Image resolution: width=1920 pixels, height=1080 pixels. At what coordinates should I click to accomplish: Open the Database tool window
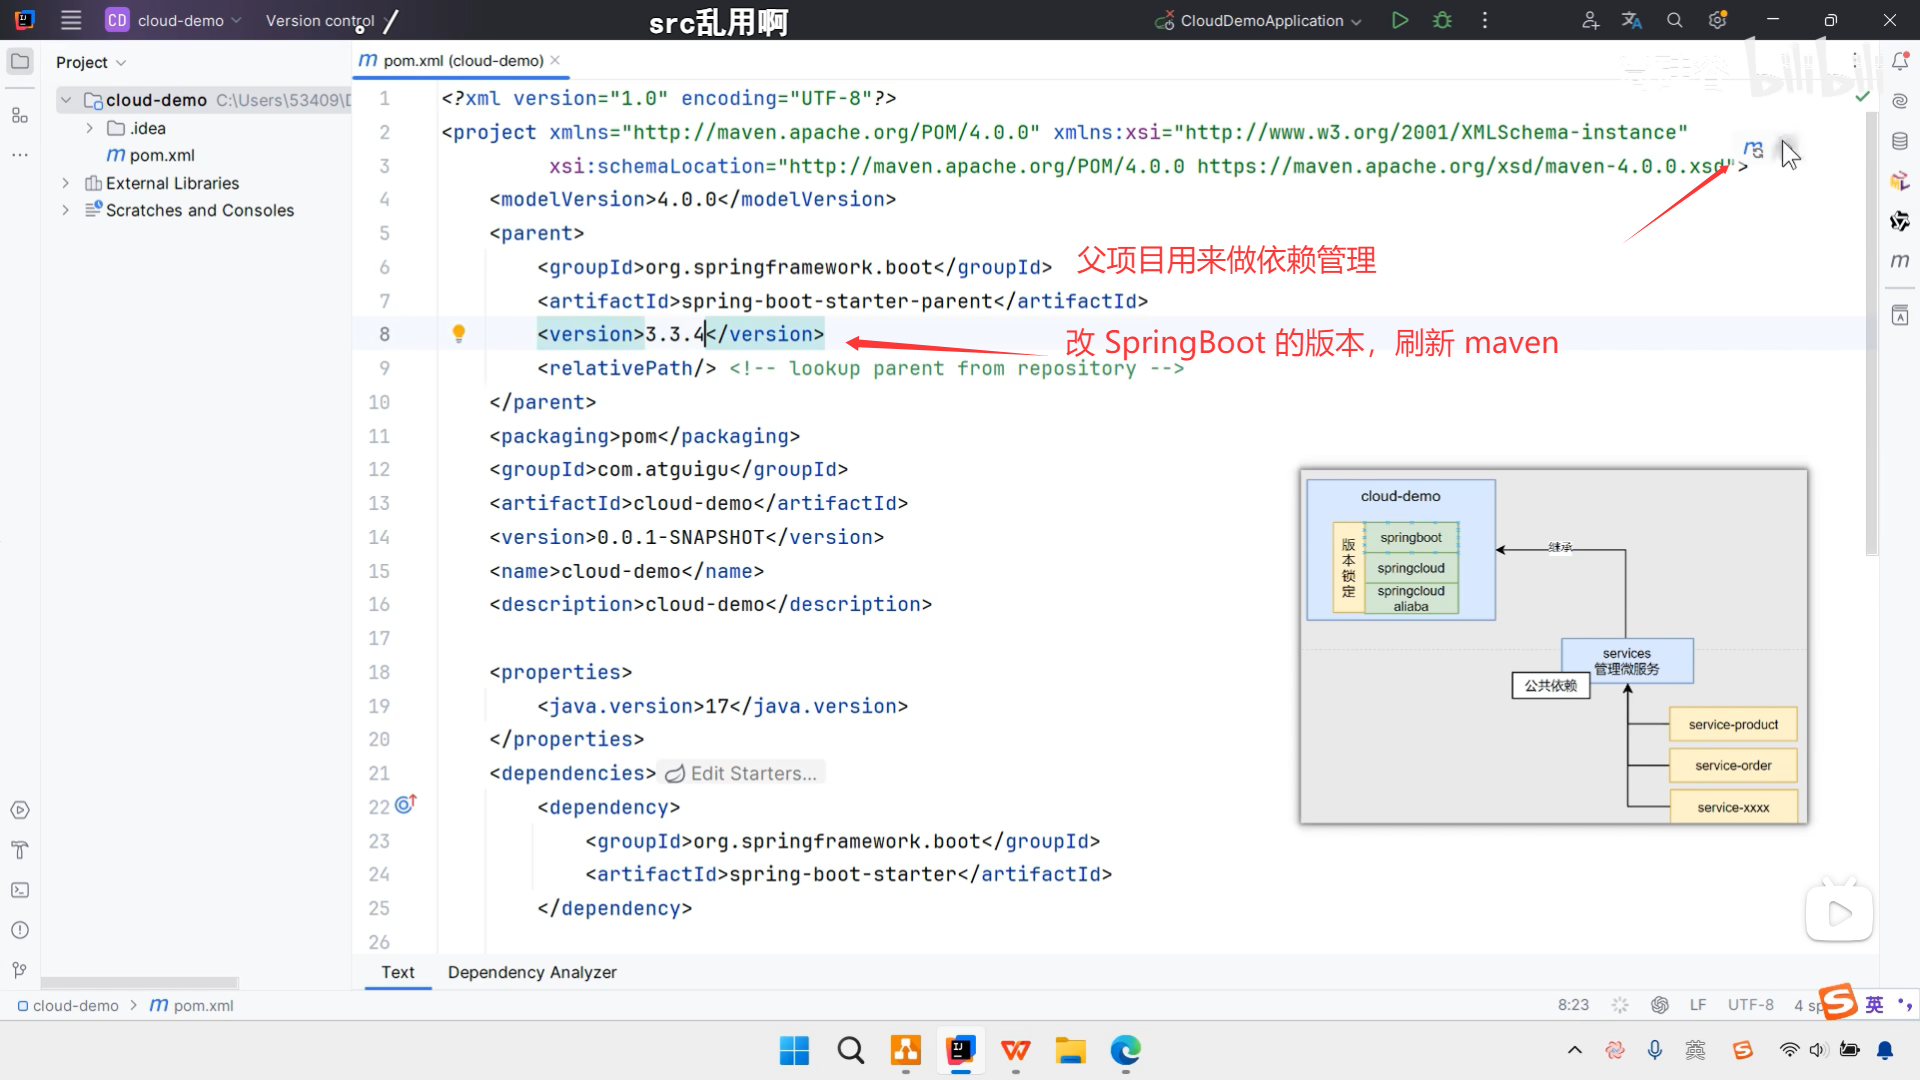[1900, 141]
